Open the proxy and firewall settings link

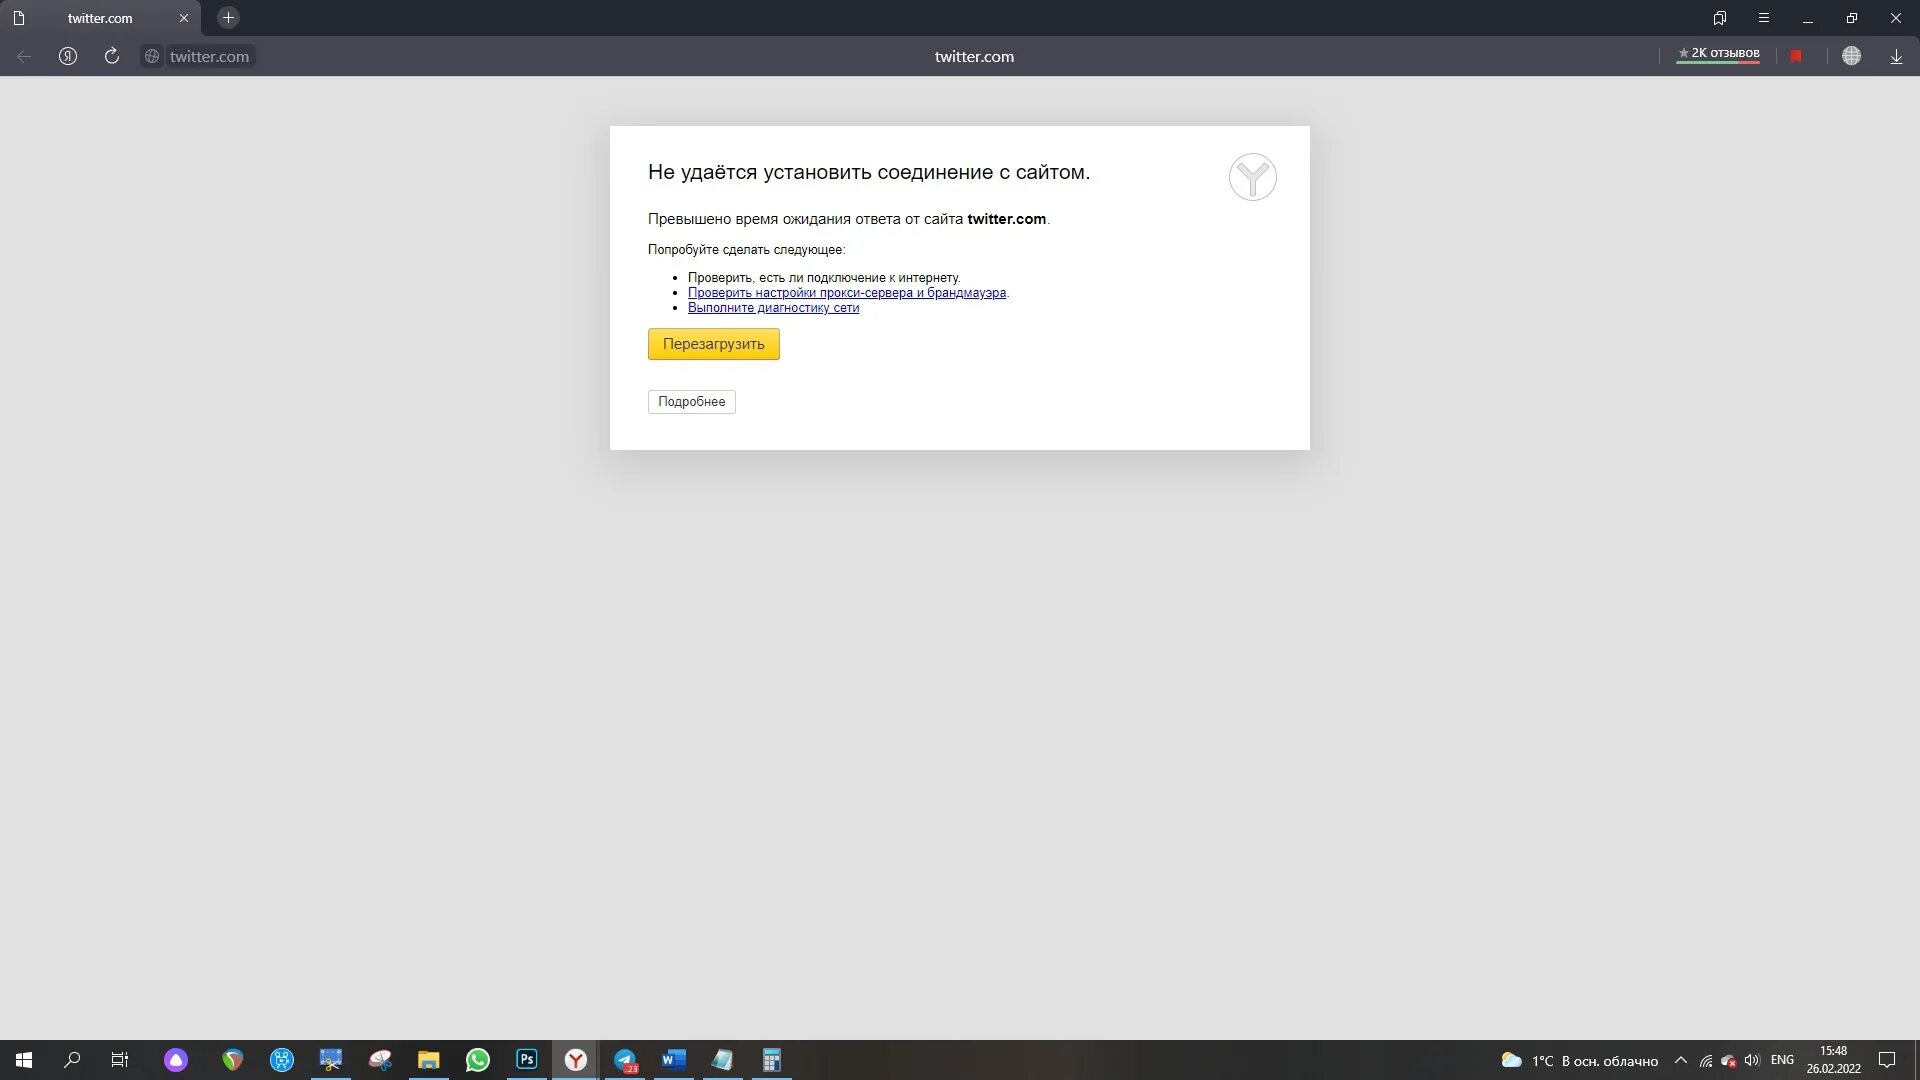click(846, 293)
